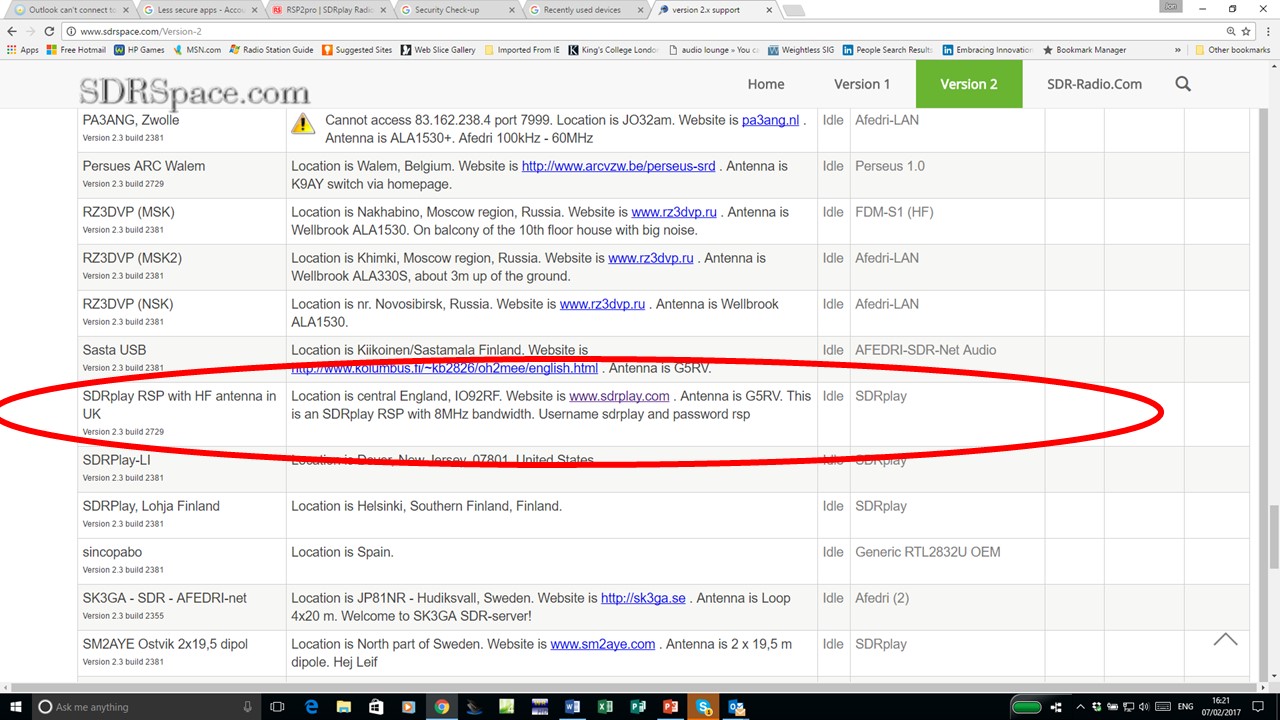1280x720 pixels.
Task: Open File Explorer from the taskbar
Action: pyautogui.click(x=343, y=707)
